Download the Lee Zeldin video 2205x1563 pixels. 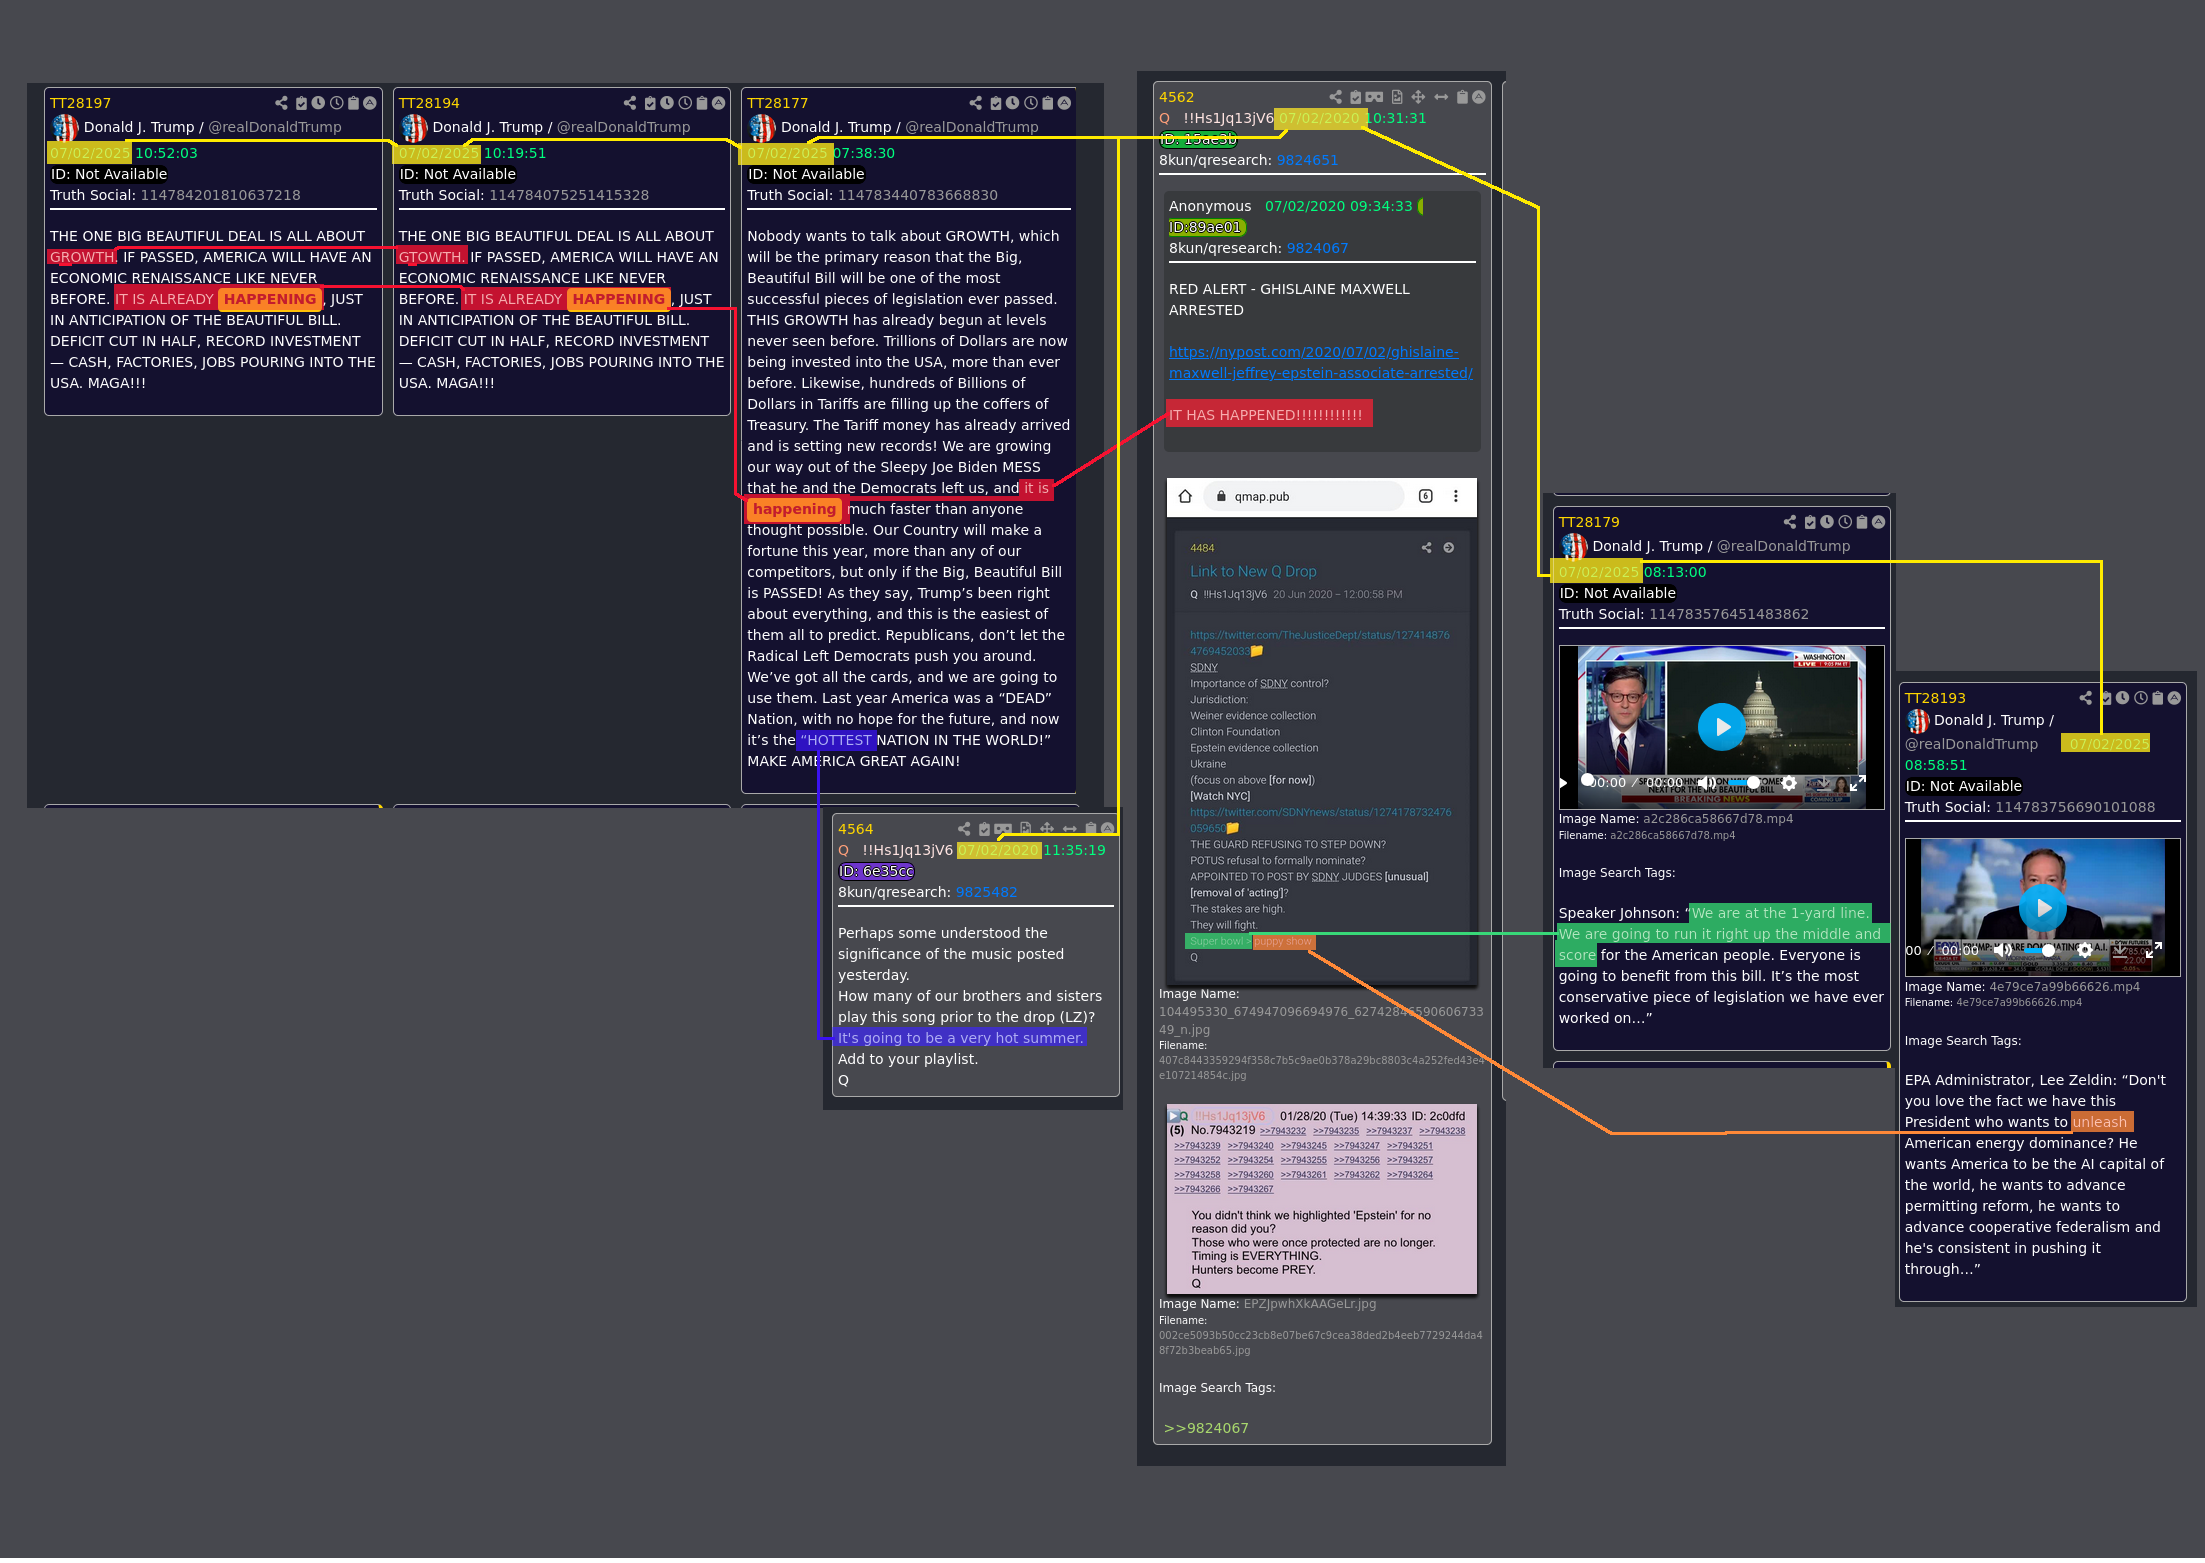coord(2120,950)
